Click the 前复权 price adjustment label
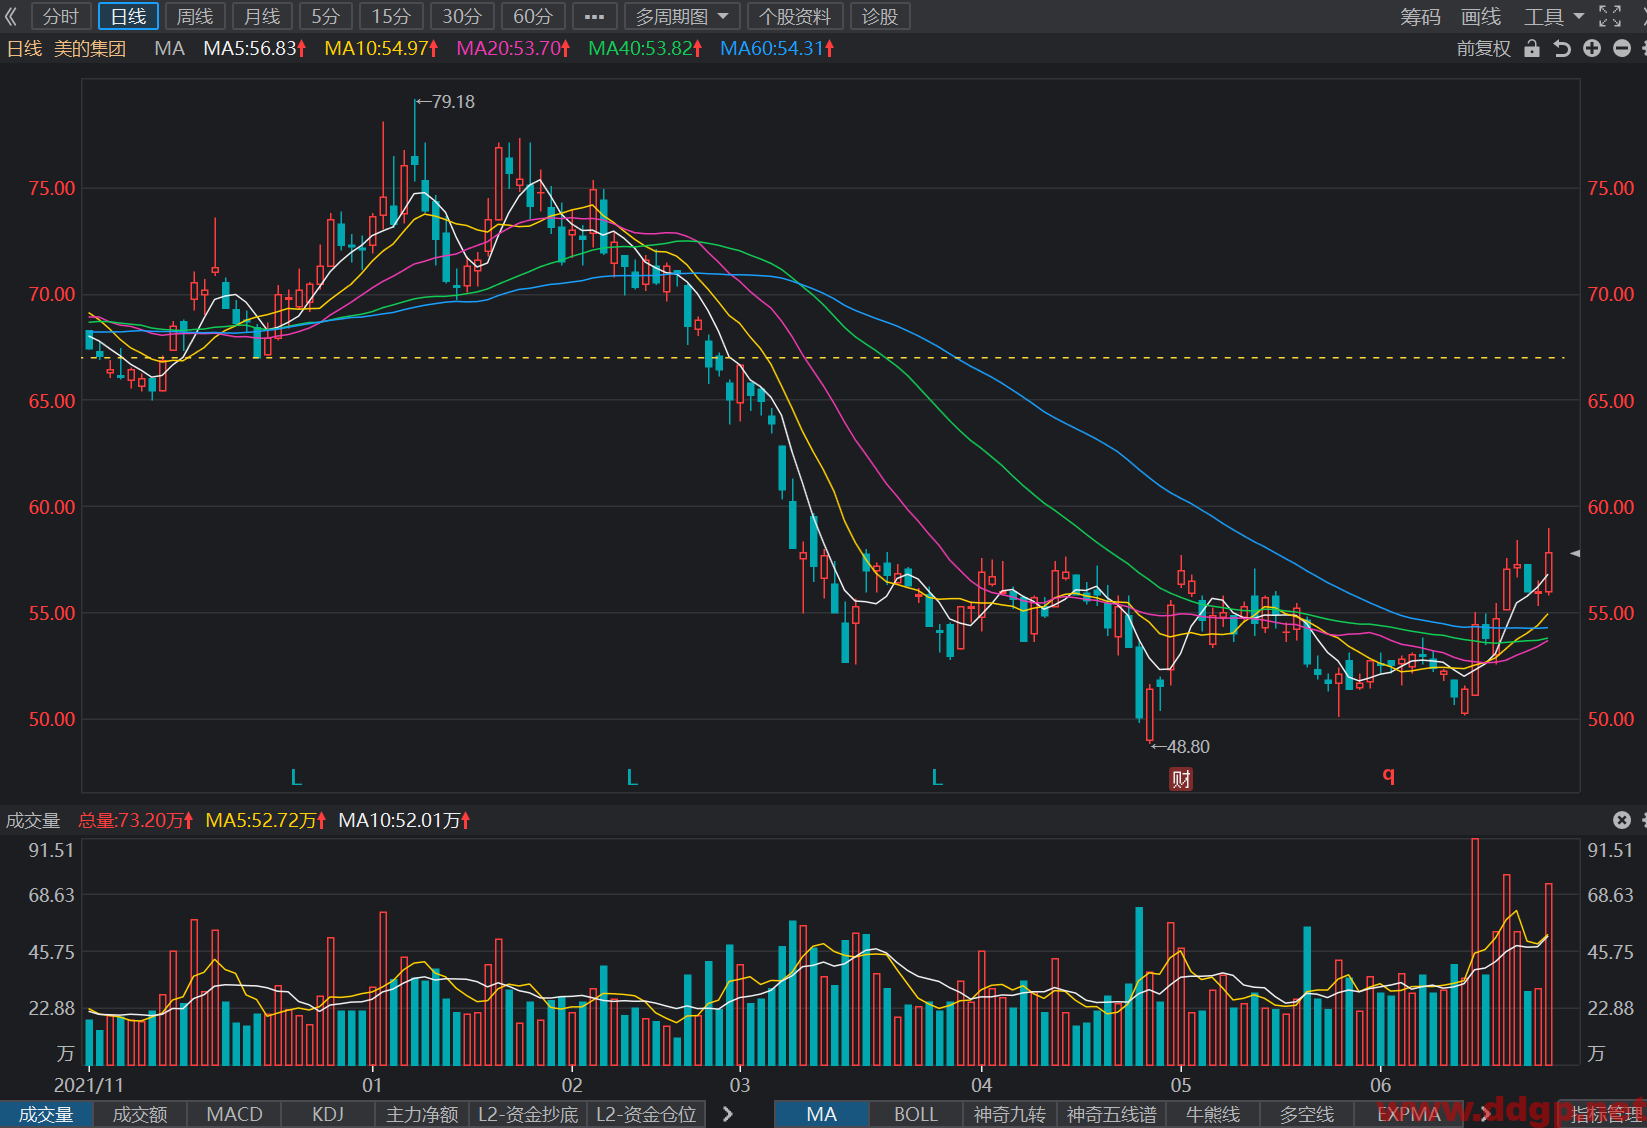The width and height of the screenshot is (1647, 1128). pos(1484,48)
